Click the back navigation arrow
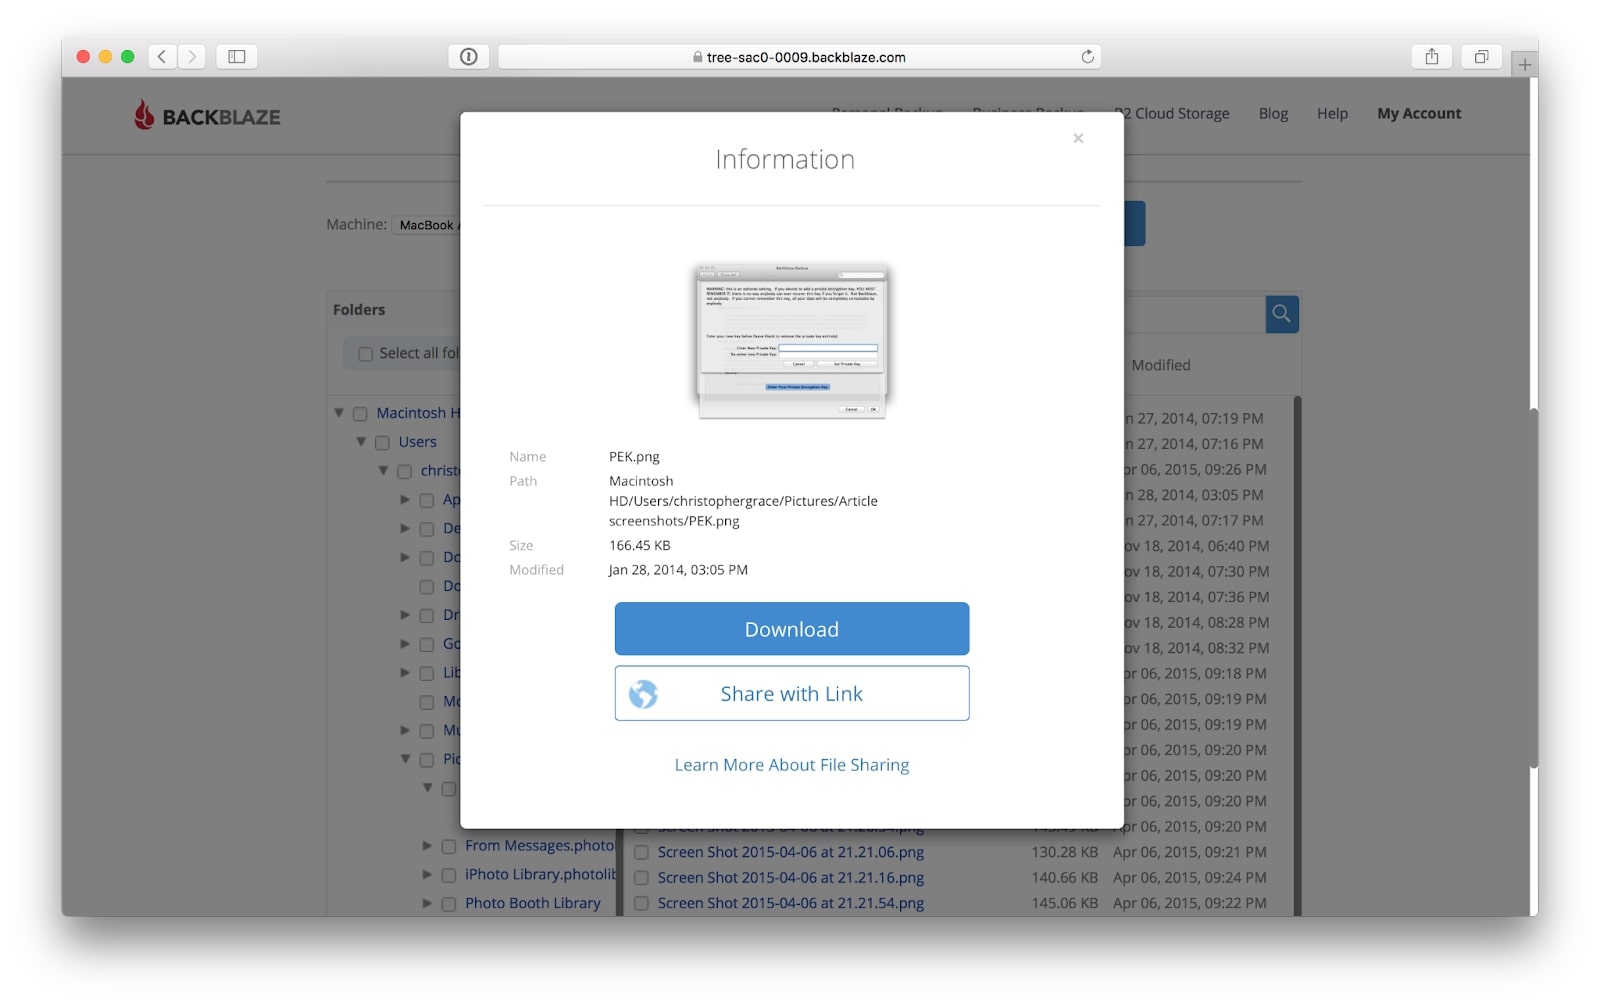 pyautogui.click(x=162, y=56)
